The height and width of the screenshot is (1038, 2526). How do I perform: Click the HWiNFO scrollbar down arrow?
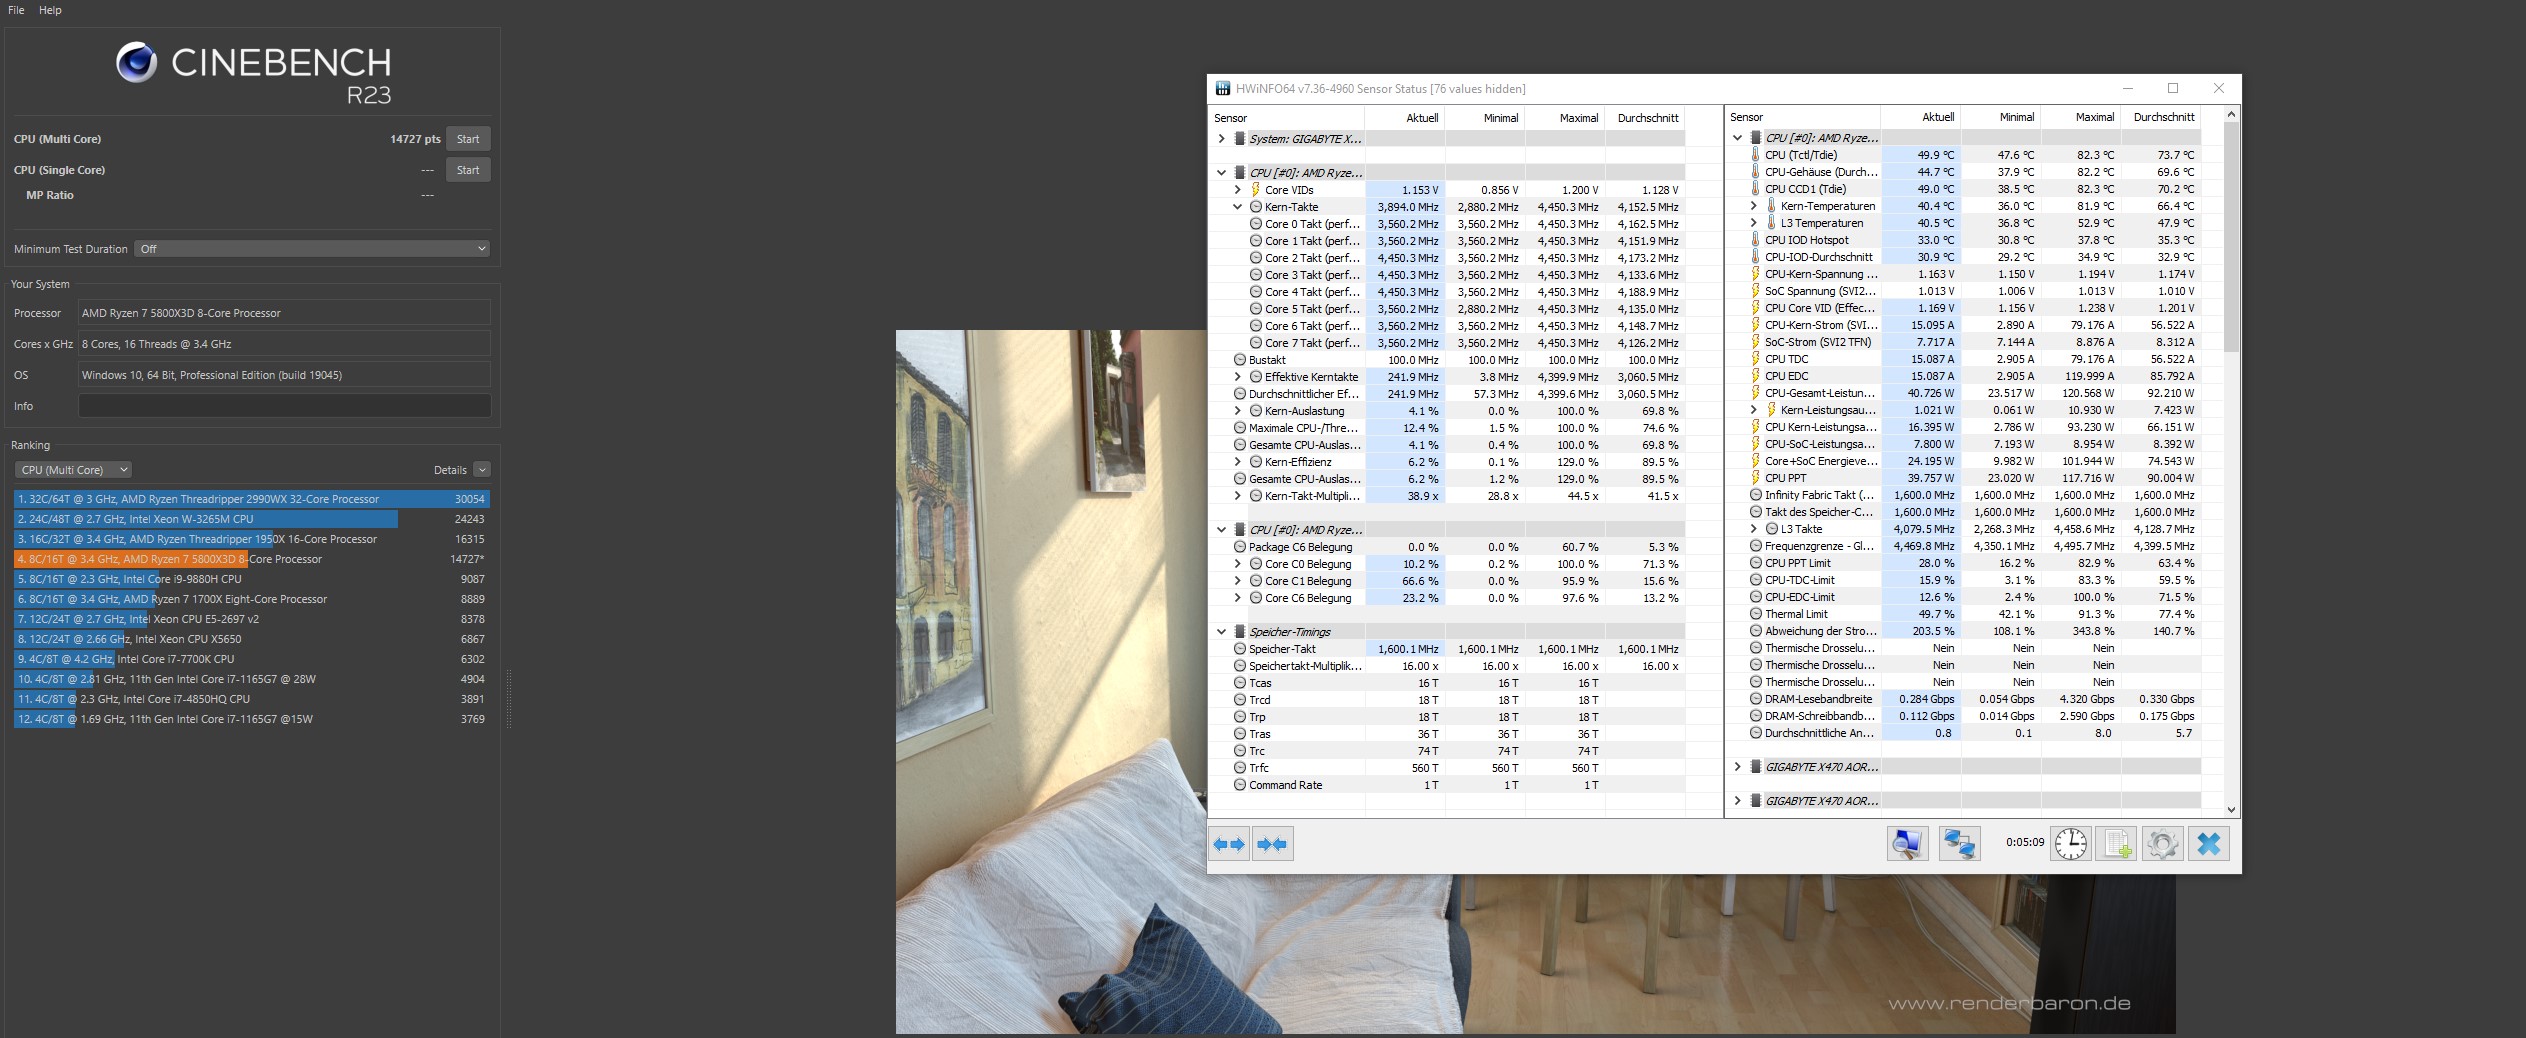tap(2231, 809)
